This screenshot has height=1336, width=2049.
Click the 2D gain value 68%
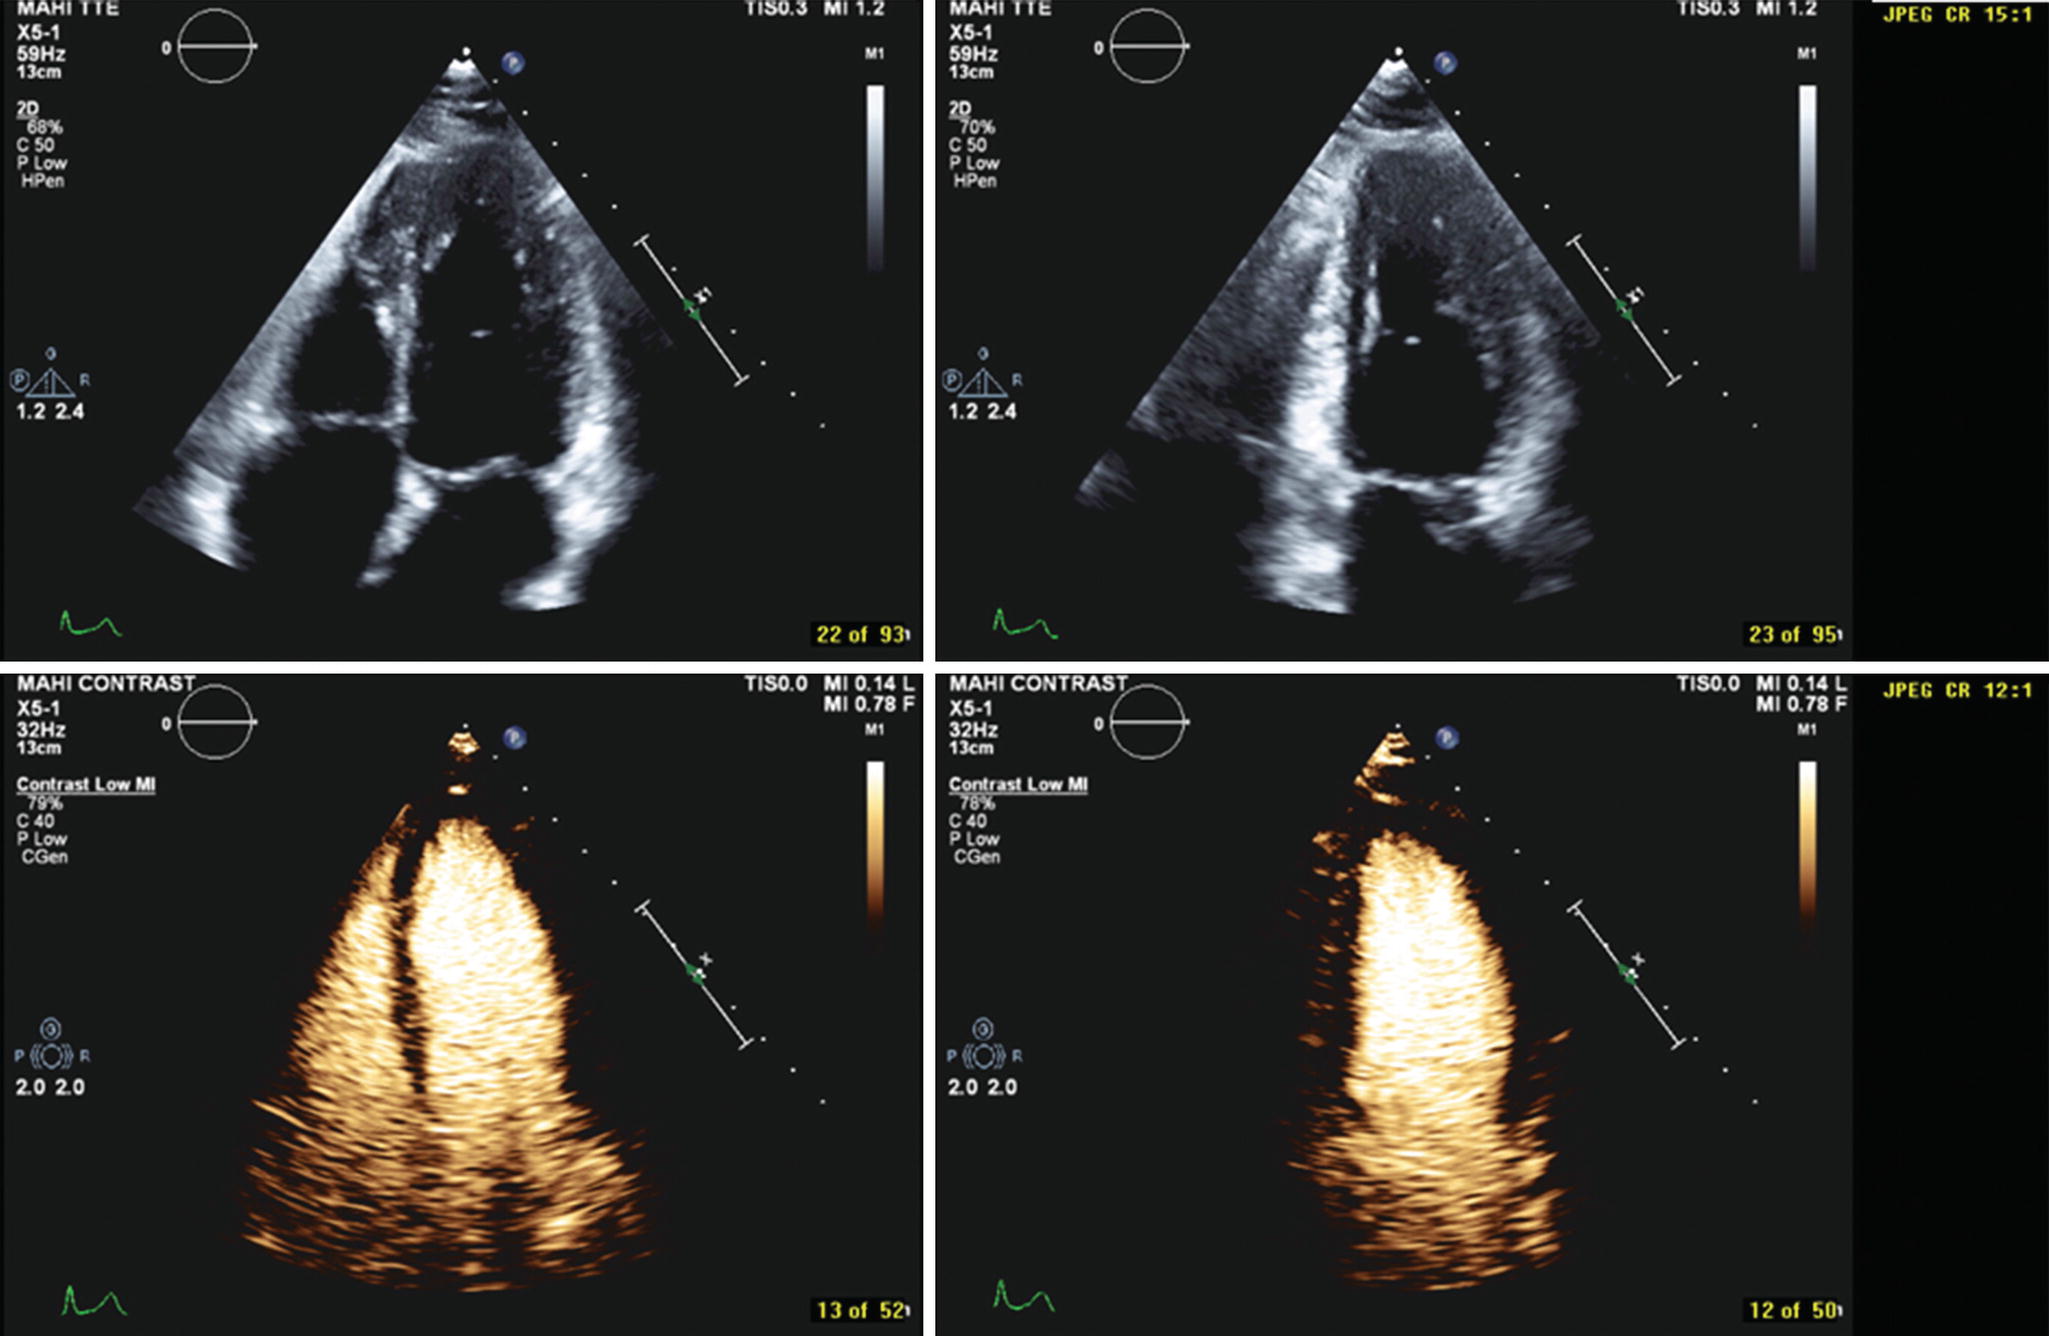[x=45, y=127]
